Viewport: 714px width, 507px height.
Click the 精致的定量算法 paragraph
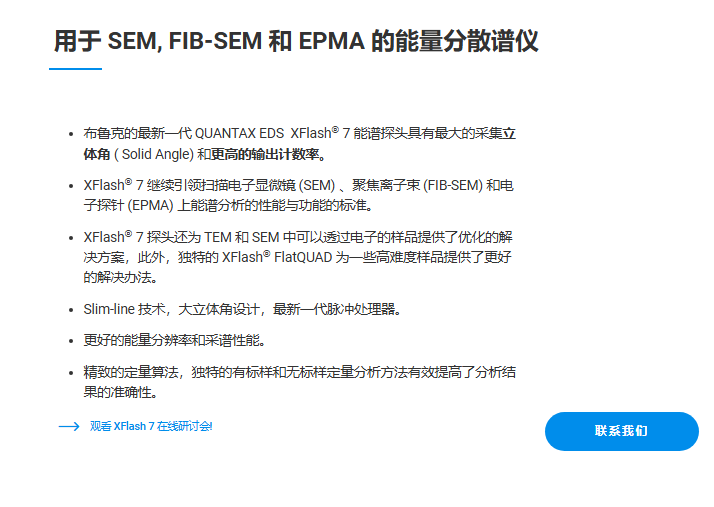[x=300, y=382]
